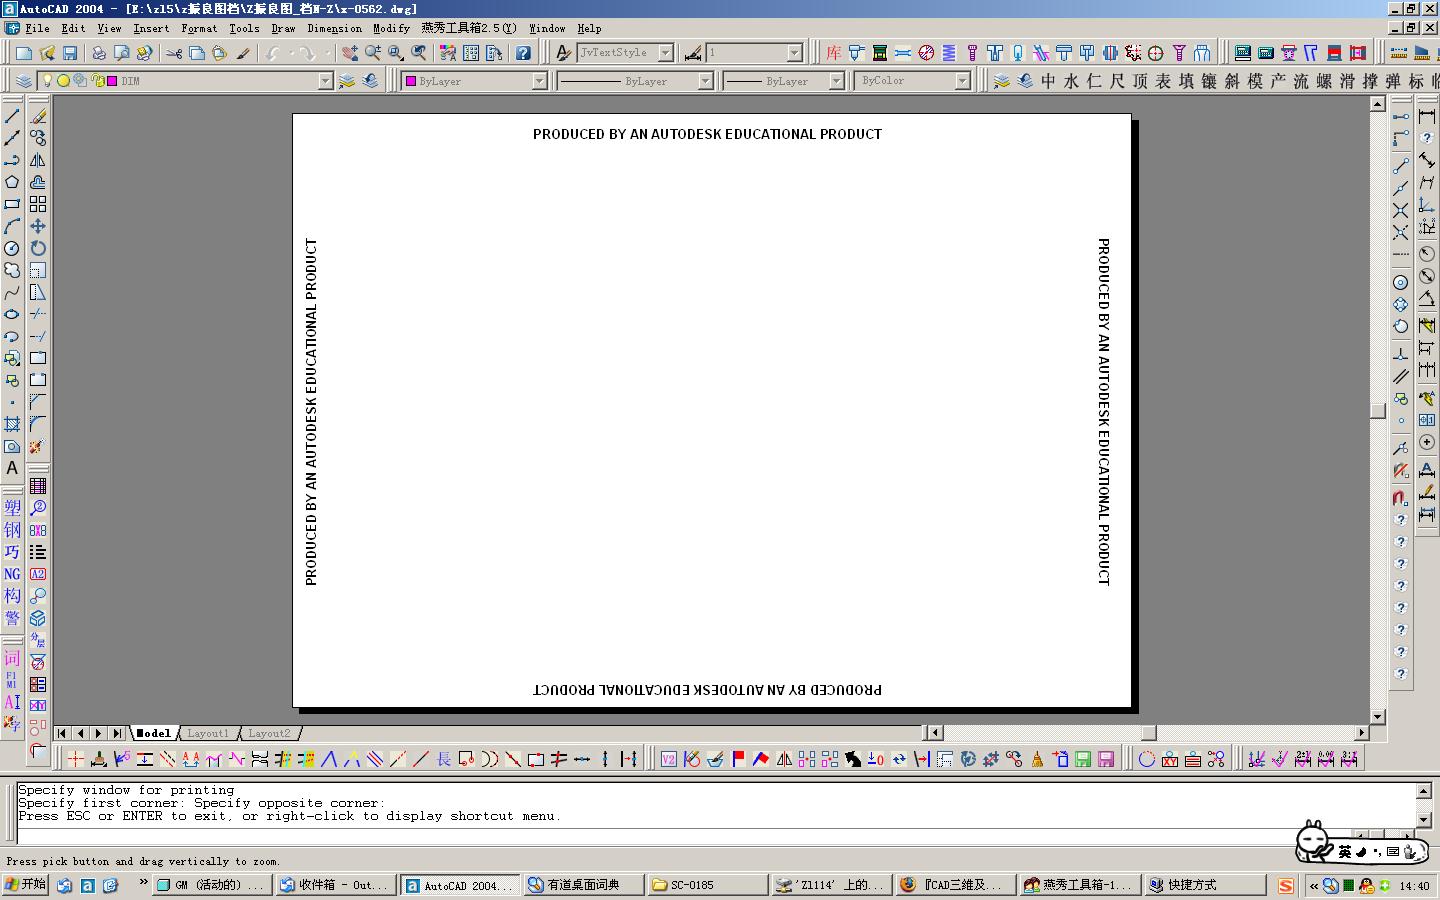Open the Layer Properties Manager icon
Screen dimensions: 1440x900
(24, 81)
